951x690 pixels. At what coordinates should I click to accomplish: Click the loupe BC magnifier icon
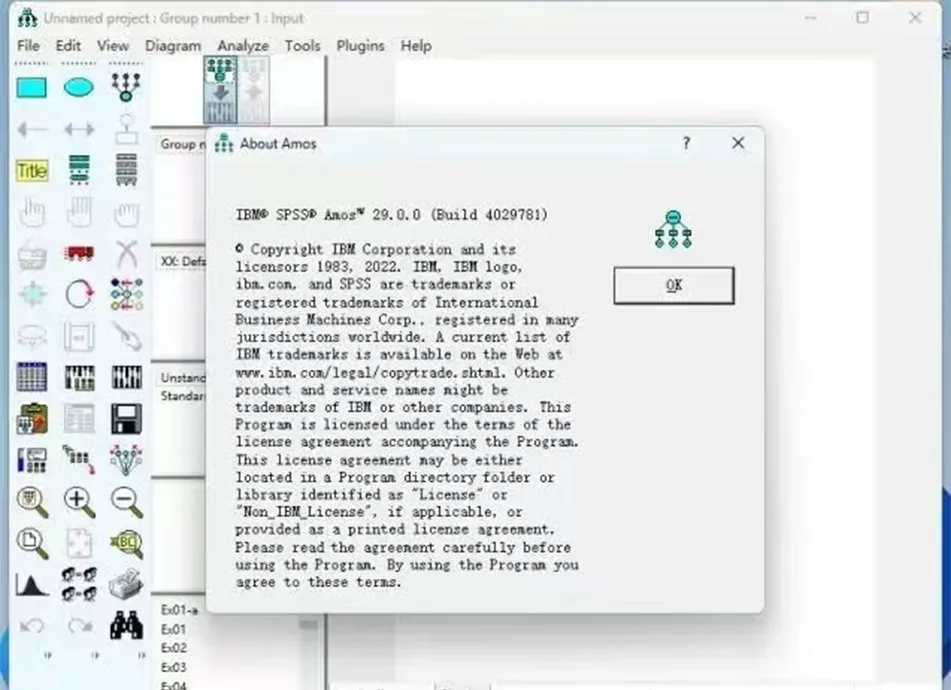(x=126, y=543)
